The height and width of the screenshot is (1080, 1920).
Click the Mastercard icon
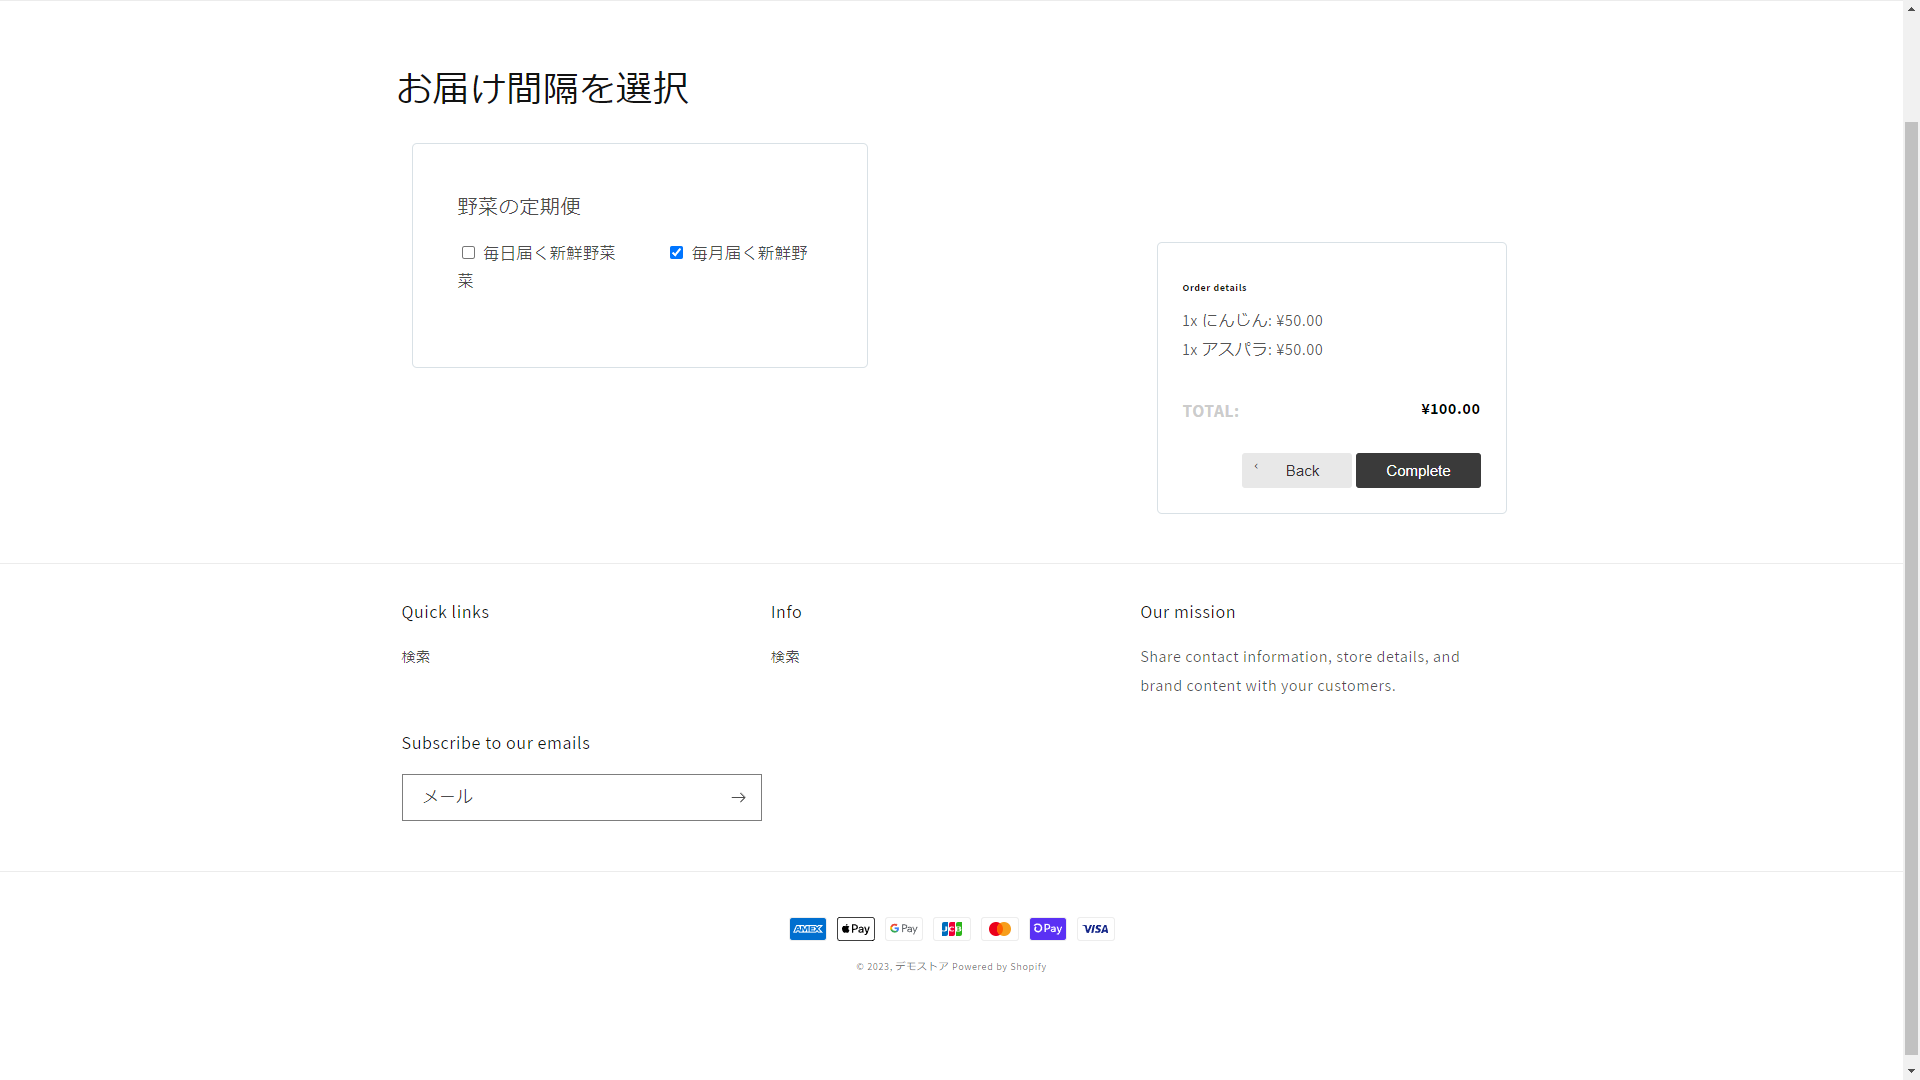[999, 929]
